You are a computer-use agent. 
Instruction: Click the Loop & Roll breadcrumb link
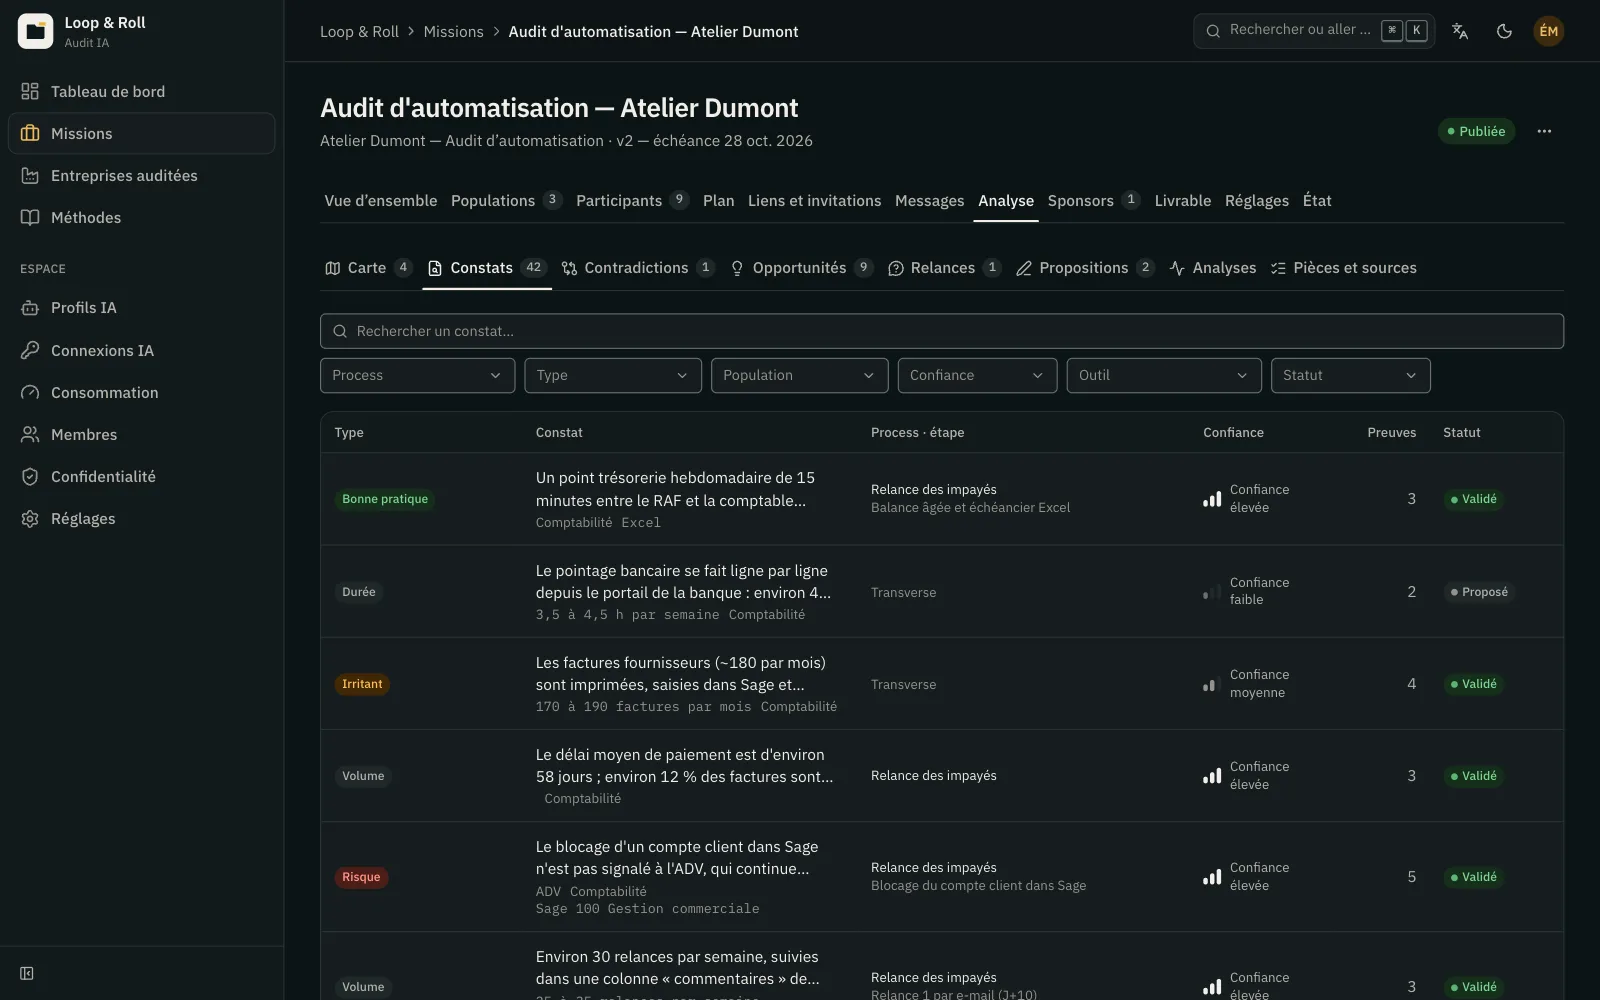[x=359, y=31]
